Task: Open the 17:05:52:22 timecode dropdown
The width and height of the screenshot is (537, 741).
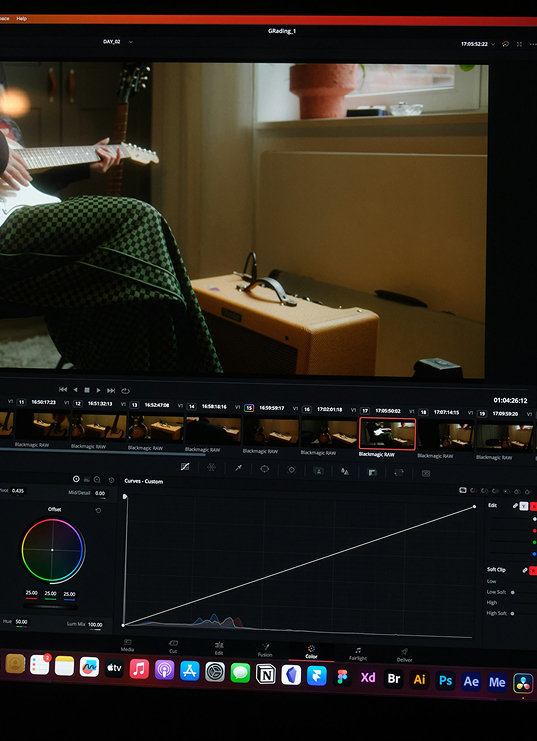Action: pos(494,44)
